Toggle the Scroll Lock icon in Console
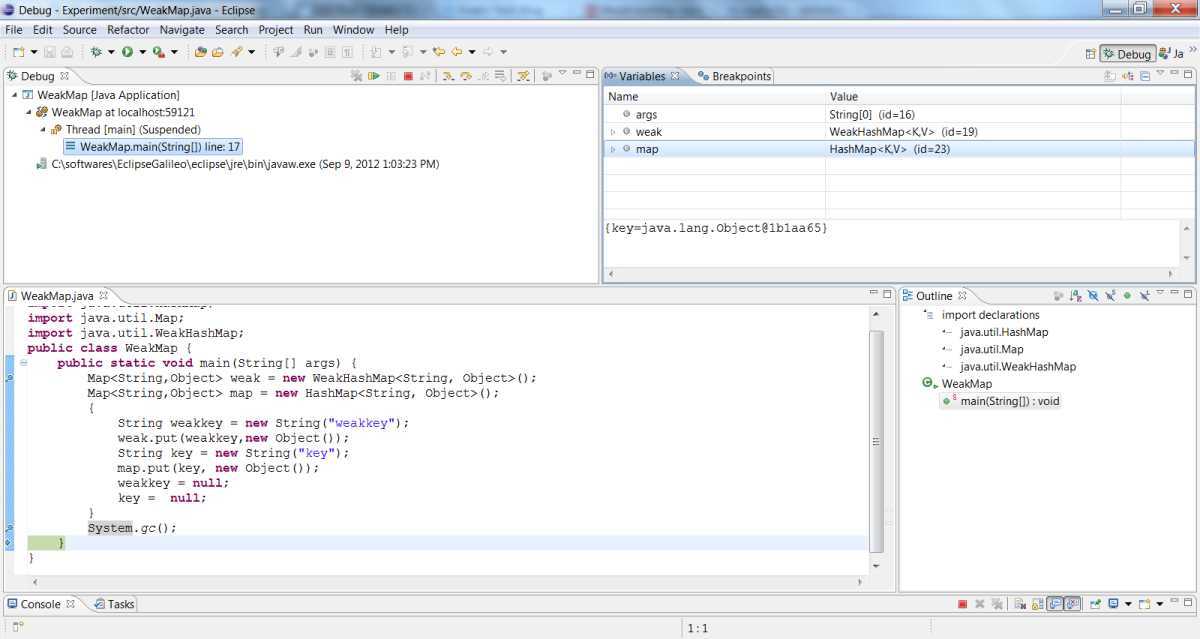 [x=1037, y=604]
